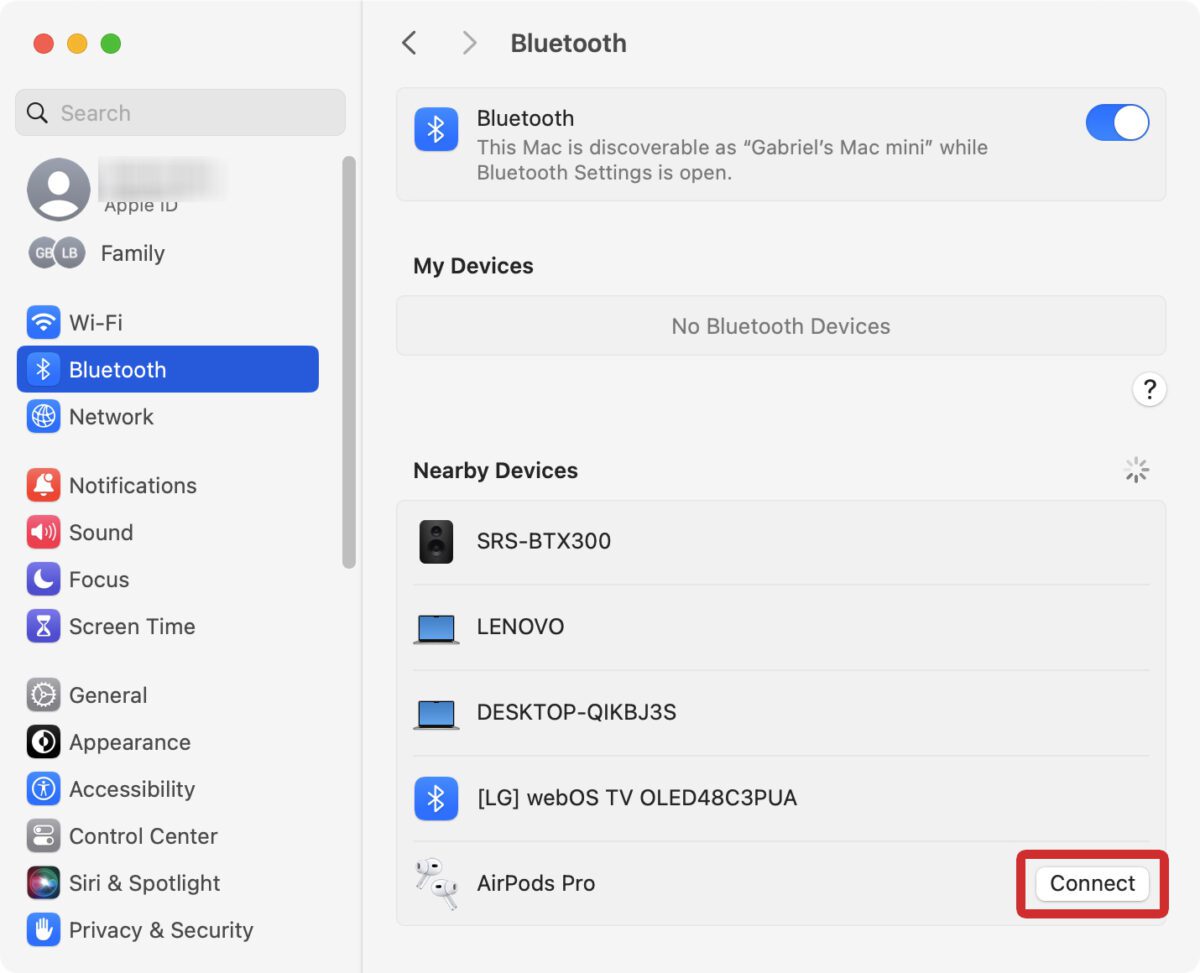The height and width of the screenshot is (973, 1200).
Task: Select the Screen Time hourglass icon
Action: [42, 626]
